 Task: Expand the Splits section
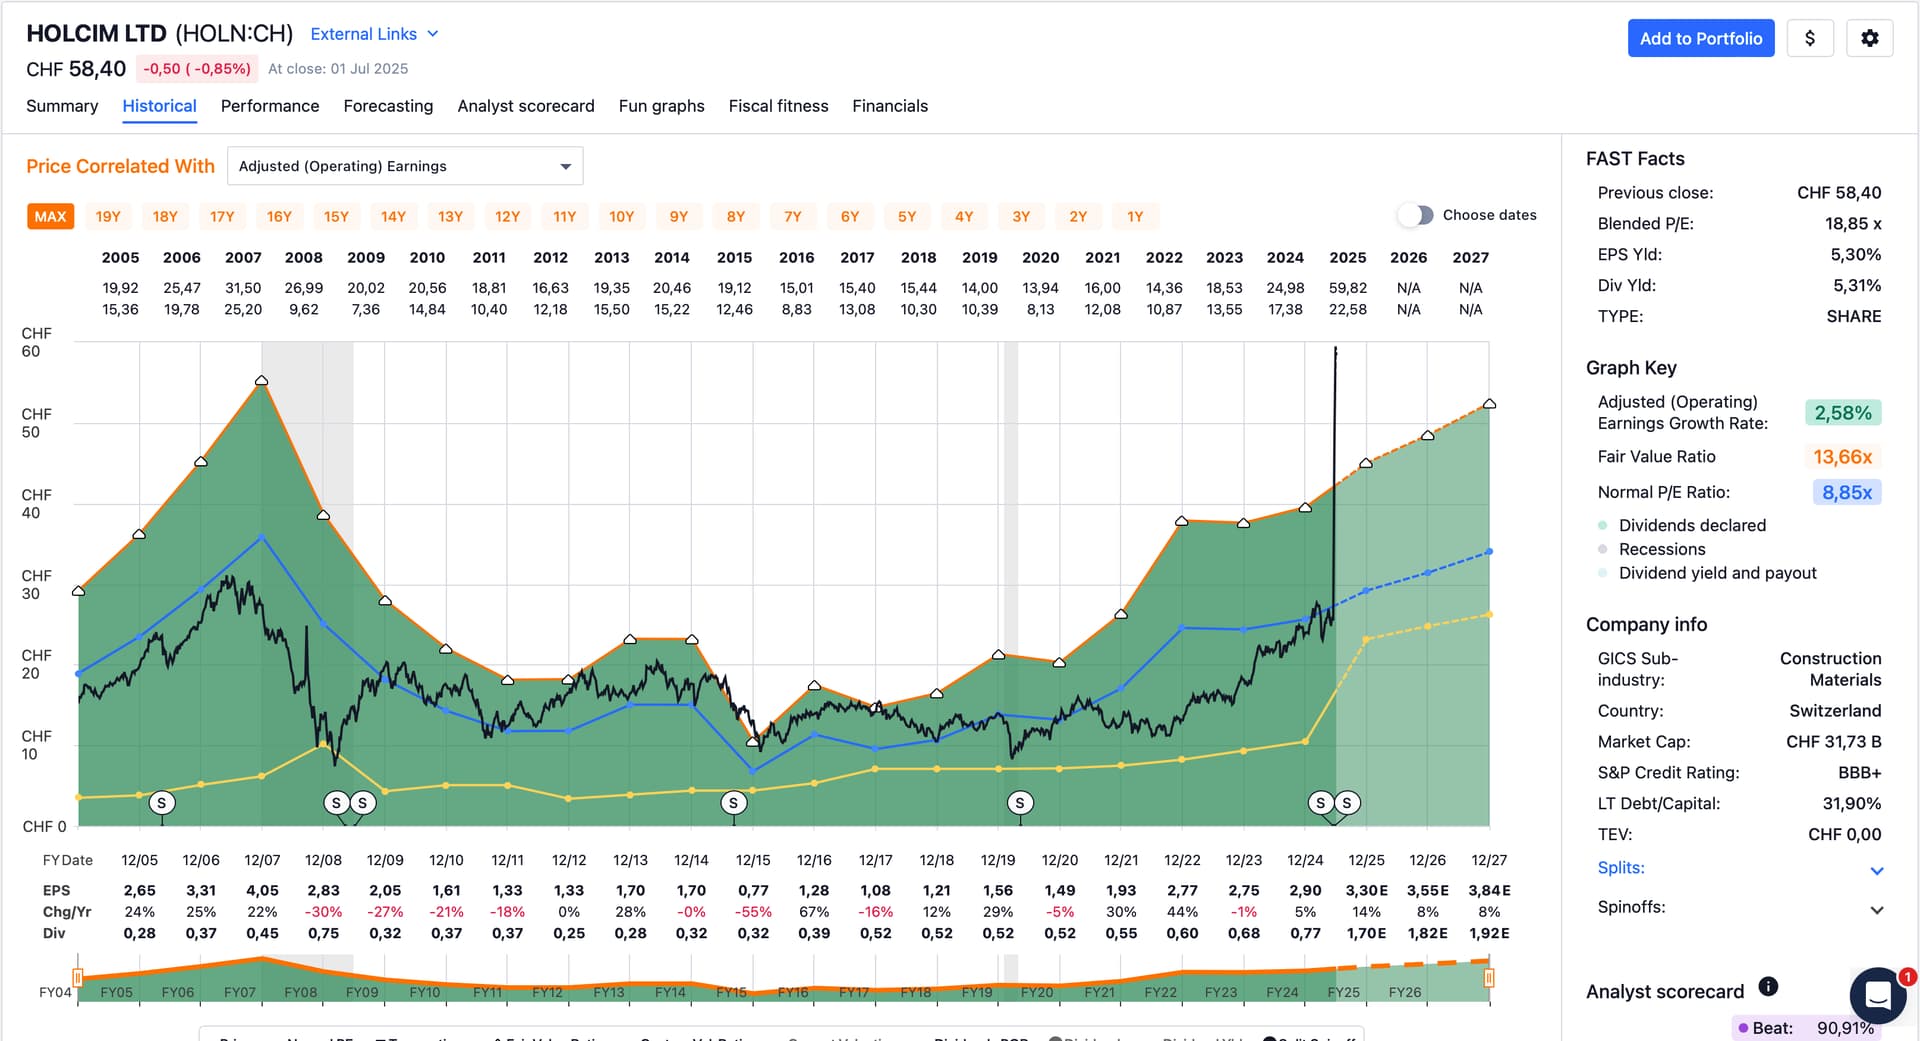pyautogui.click(x=1739, y=868)
